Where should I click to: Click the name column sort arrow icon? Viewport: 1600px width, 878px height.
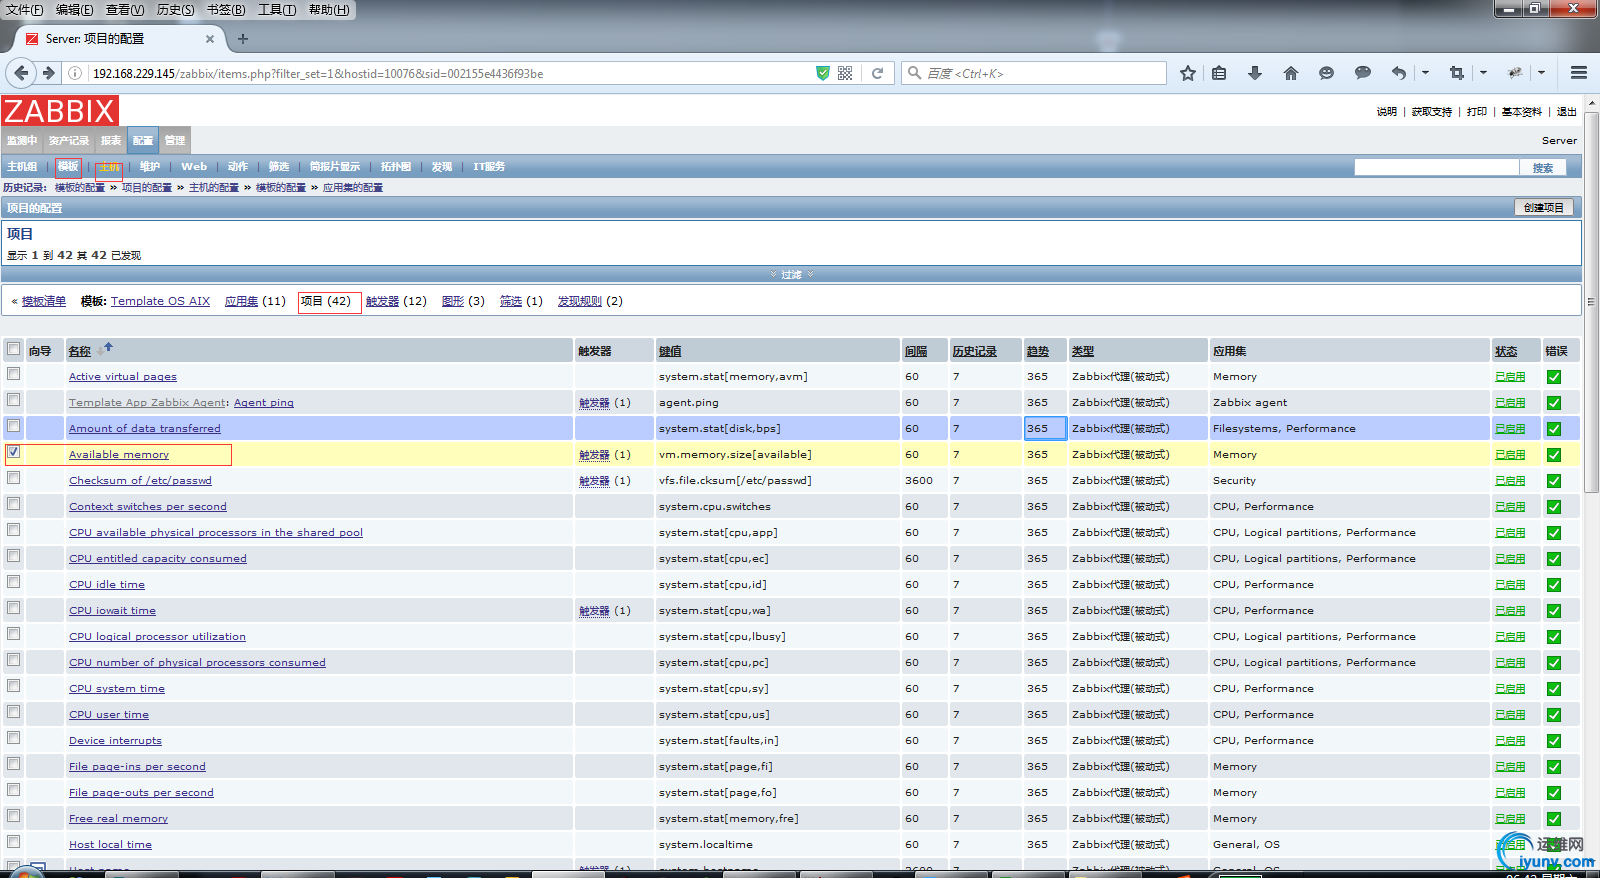pyautogui.click(x=108, y=347)
